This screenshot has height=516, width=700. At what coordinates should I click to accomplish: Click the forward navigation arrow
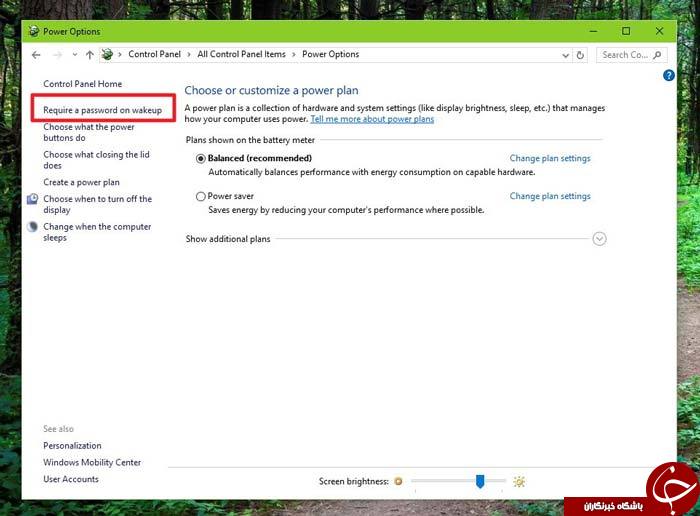click(58, 55)
